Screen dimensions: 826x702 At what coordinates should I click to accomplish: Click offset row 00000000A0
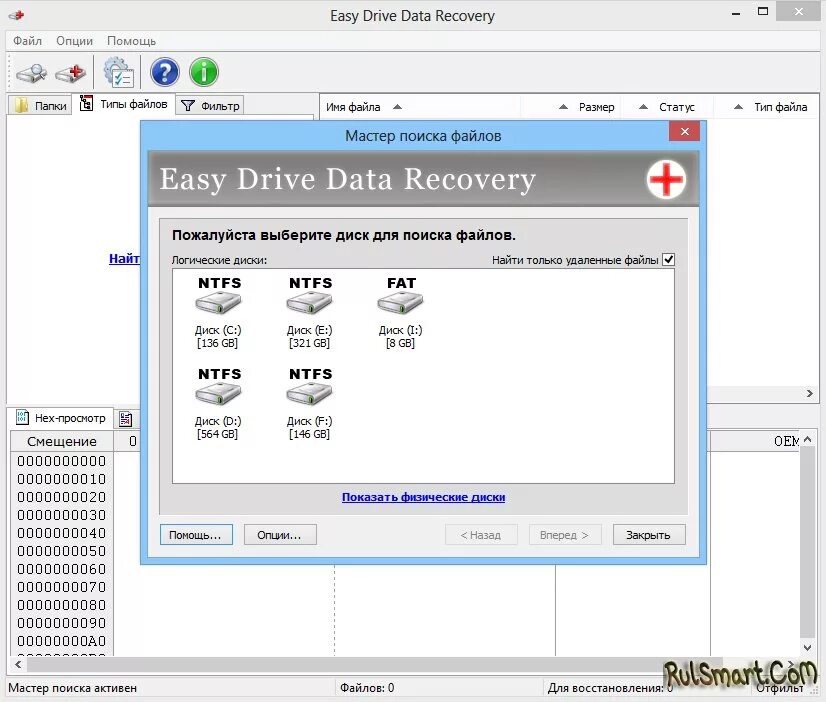pyautogui.click(x=62, y=641)
